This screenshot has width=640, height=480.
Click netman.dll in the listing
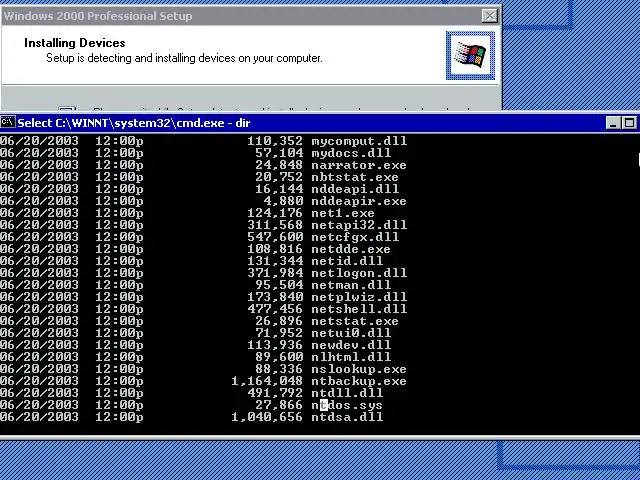tap(351, 285)
